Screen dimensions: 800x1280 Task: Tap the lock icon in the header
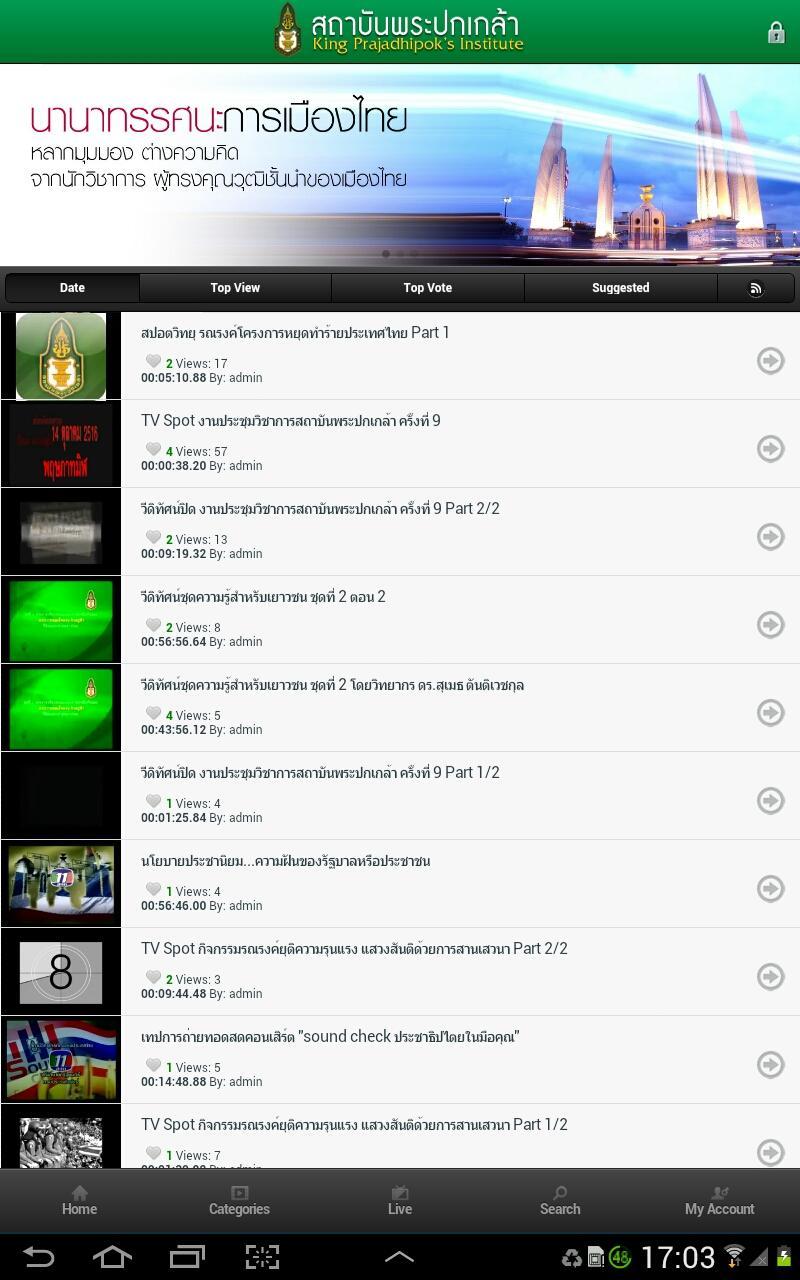[x=776, y=33]
